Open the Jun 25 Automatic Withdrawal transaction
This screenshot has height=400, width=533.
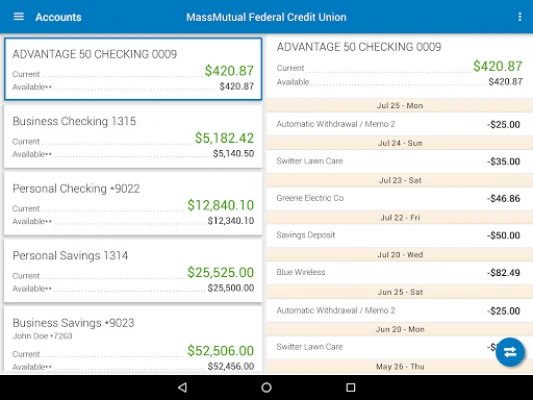399,310
